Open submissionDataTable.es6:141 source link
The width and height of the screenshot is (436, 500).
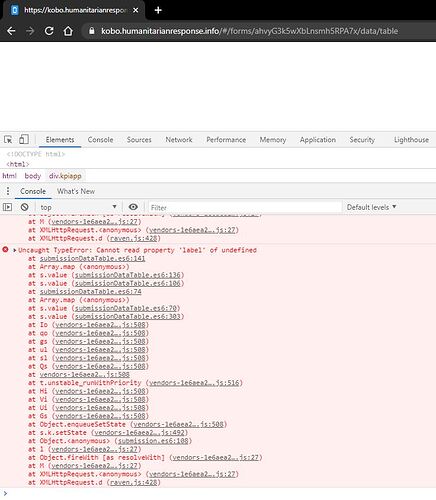(92, 258)
